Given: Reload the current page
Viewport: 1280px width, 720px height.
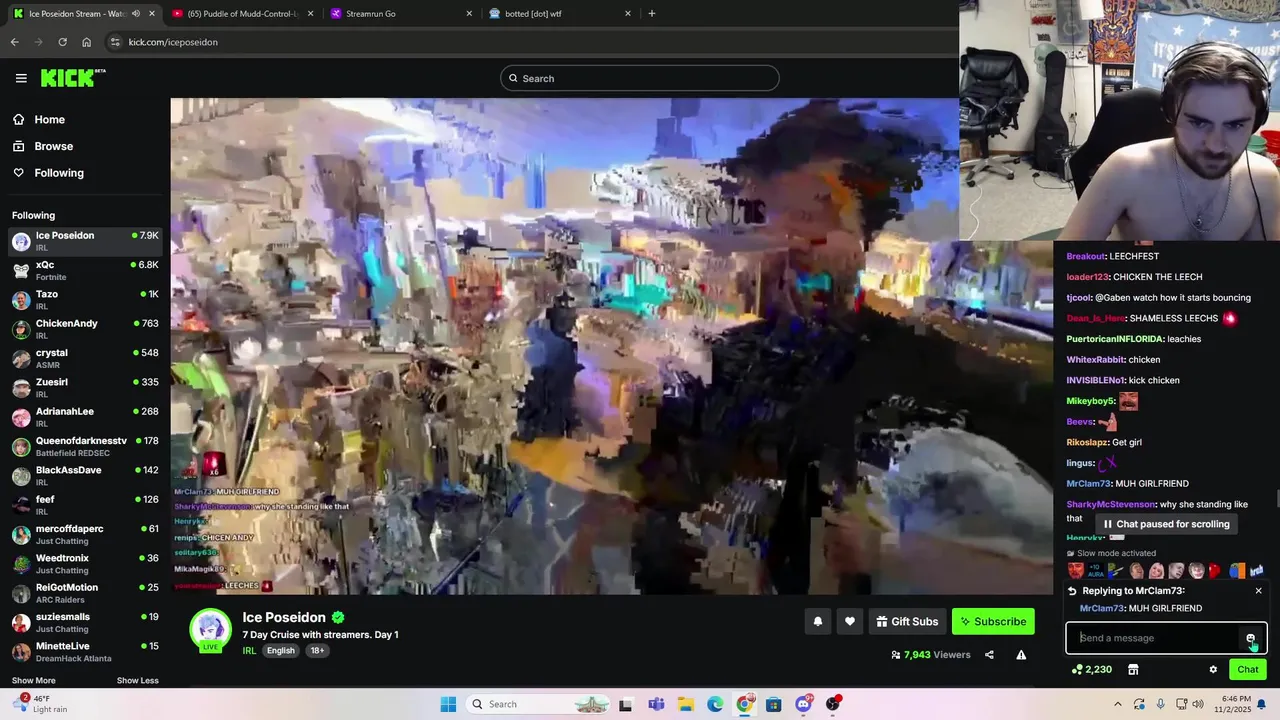Looking at the screenshot, I should [x=62, y=42].
